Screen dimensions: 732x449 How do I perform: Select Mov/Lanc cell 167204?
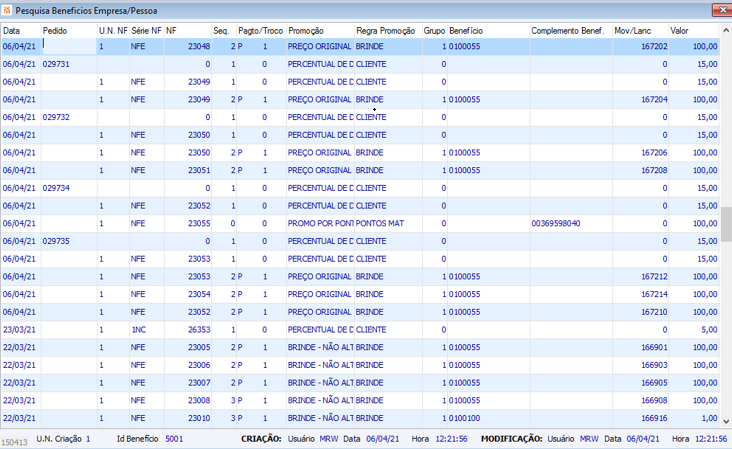click(640, 99)
